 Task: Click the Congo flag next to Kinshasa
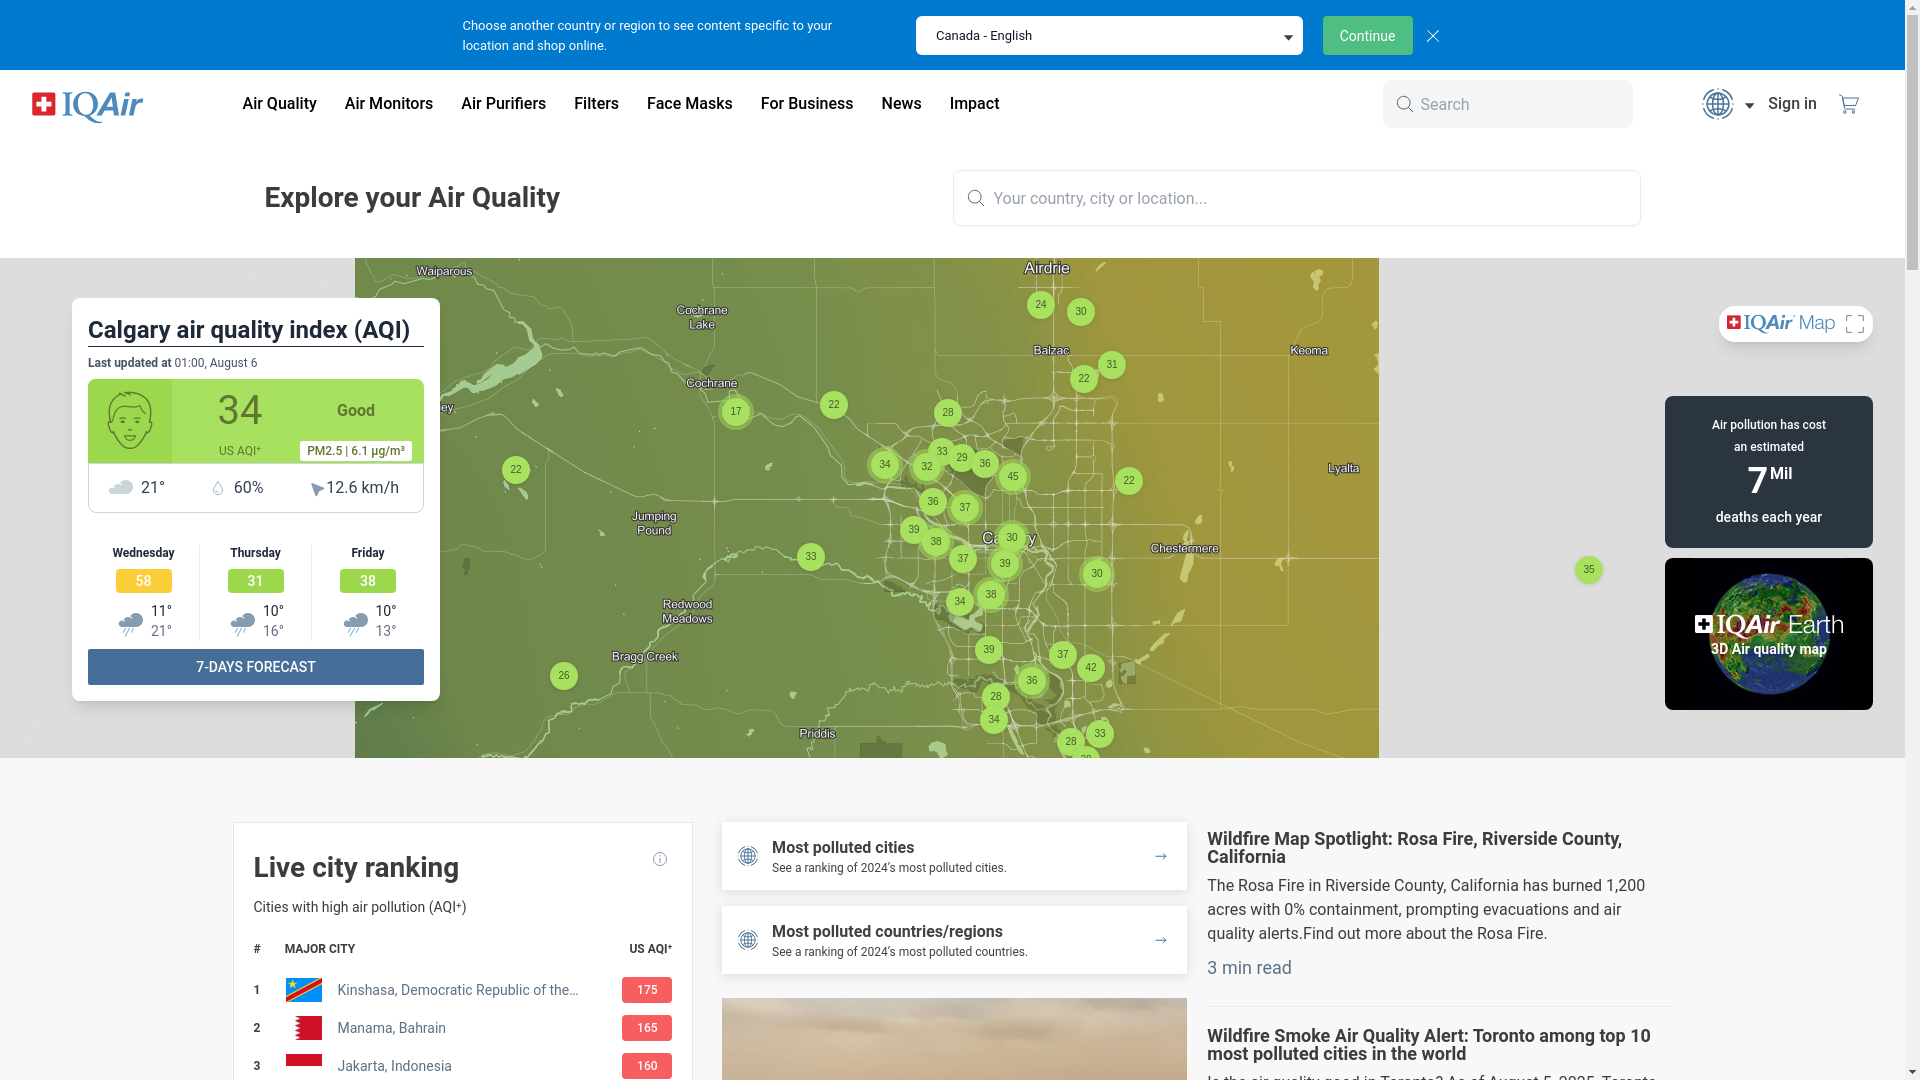pyautogui.click(x=304, y=990)
